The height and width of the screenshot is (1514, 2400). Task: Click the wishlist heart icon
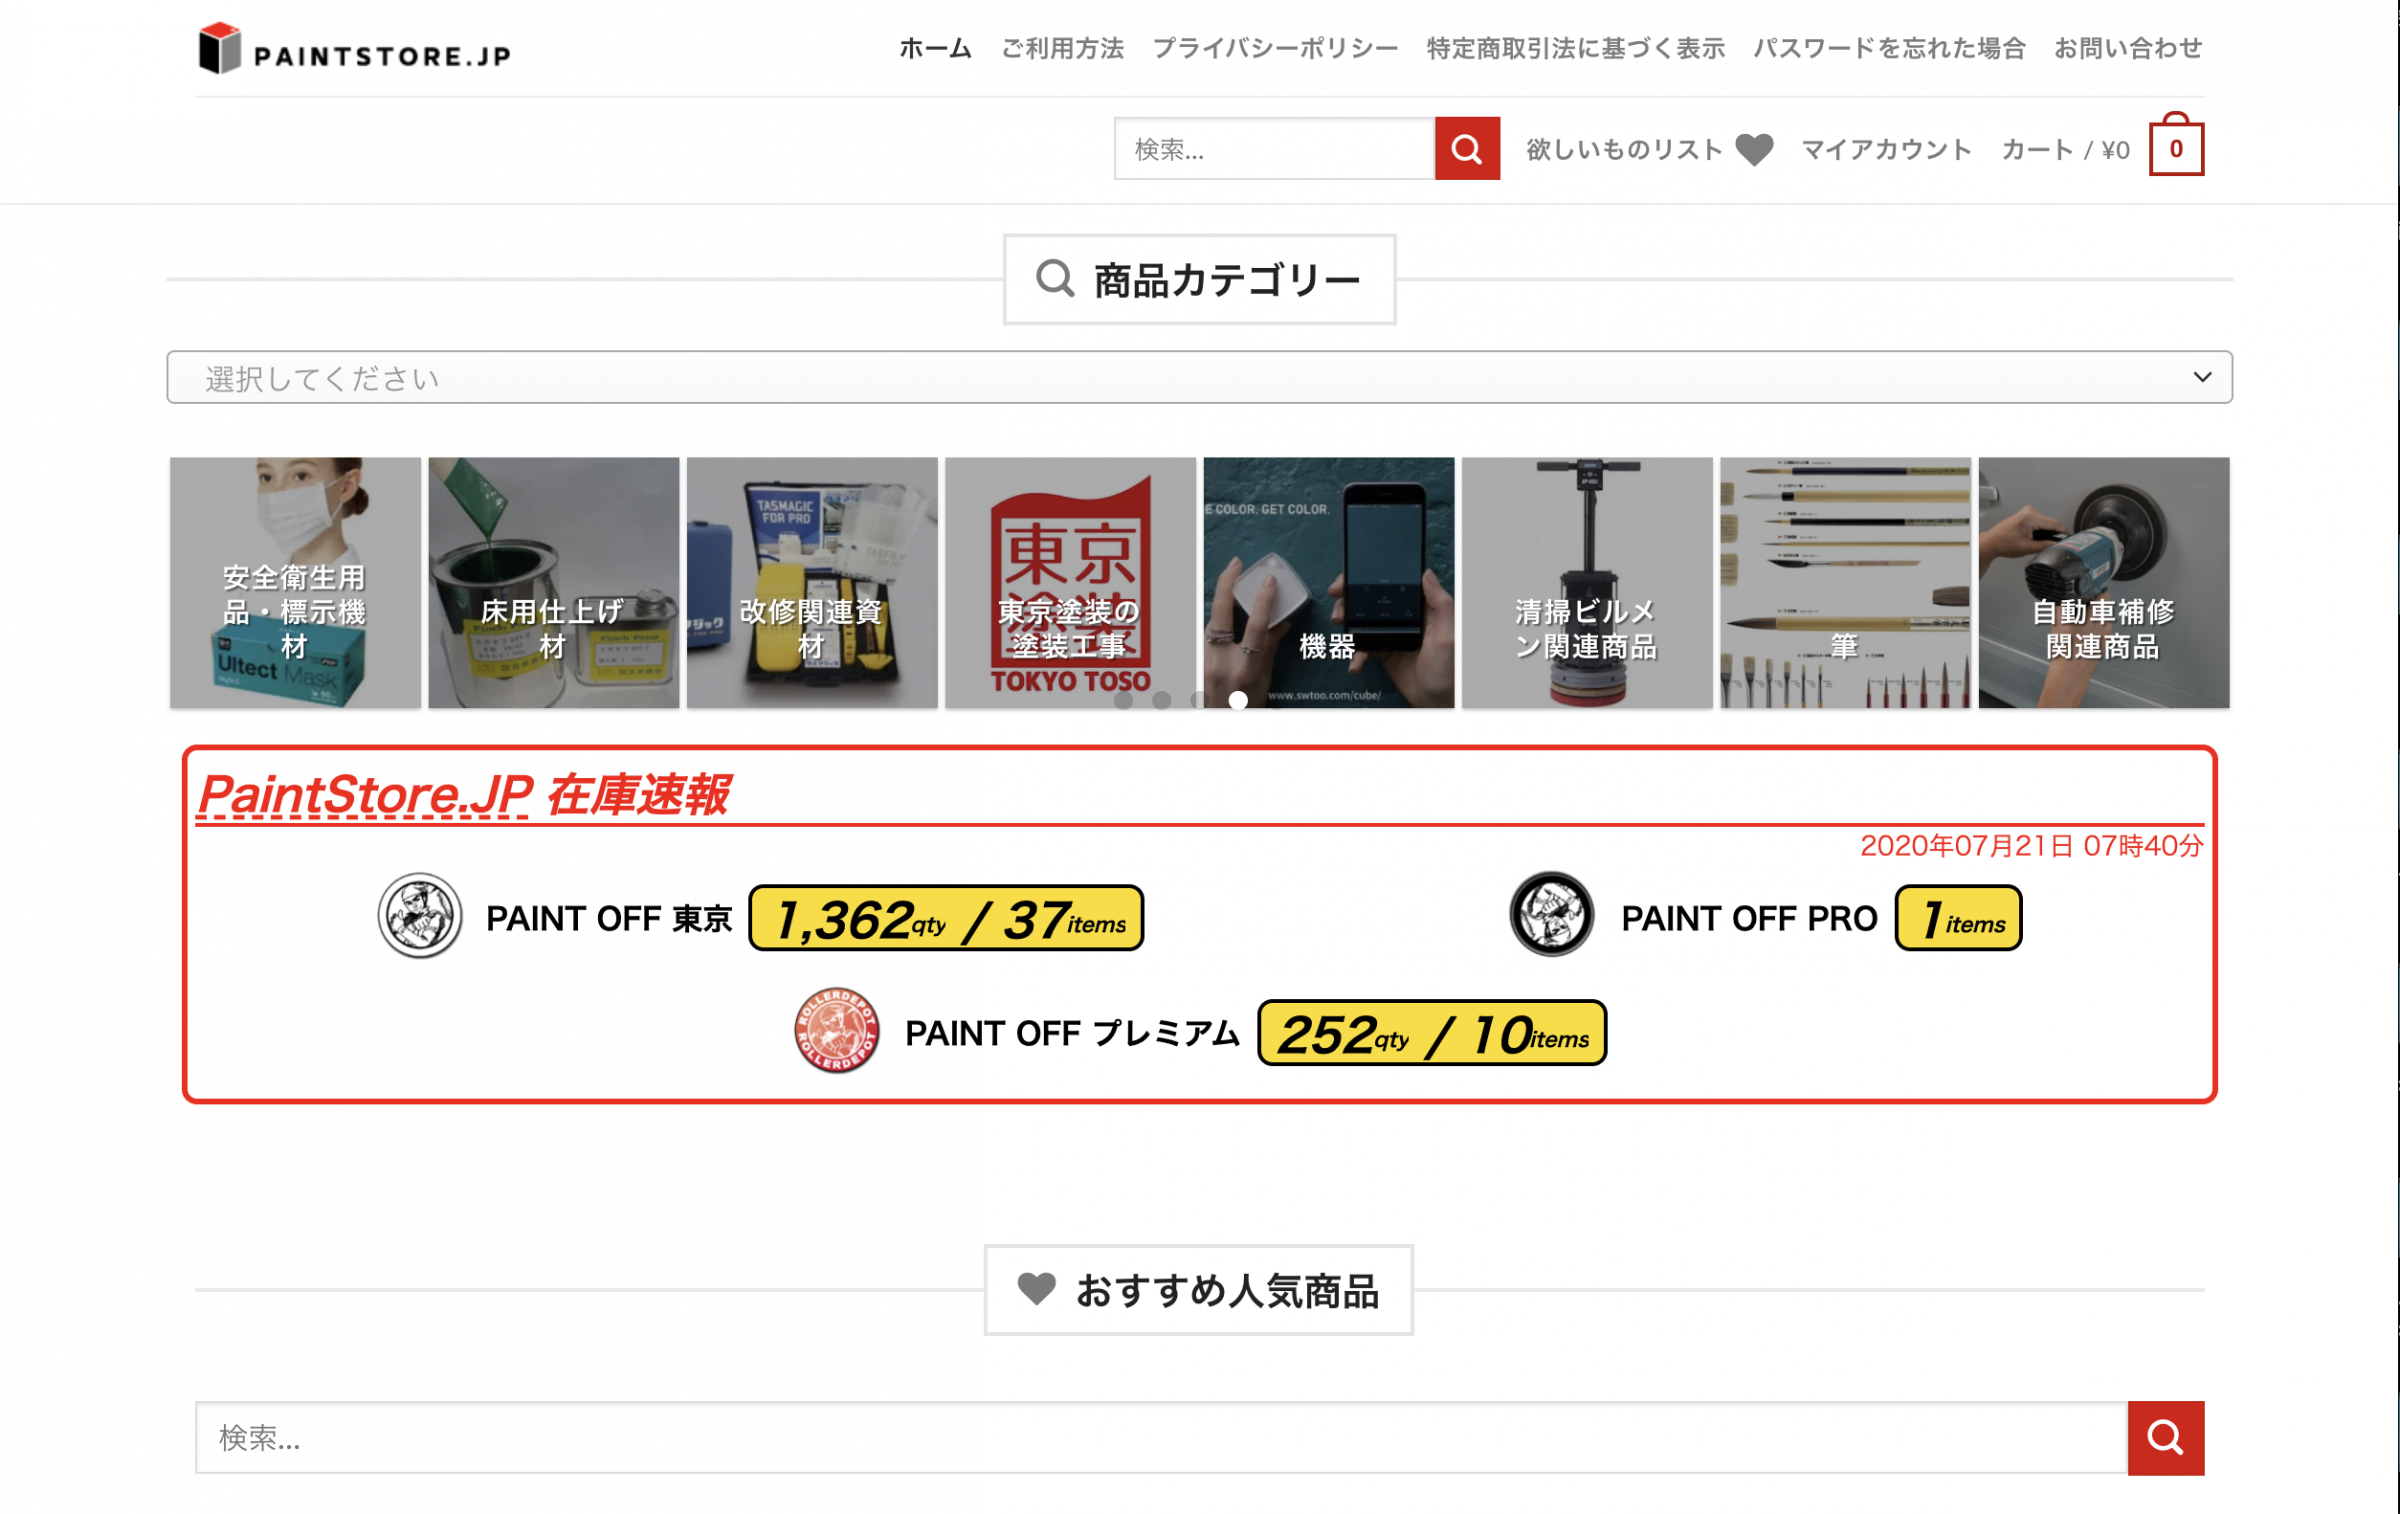tap(1753, 149)
